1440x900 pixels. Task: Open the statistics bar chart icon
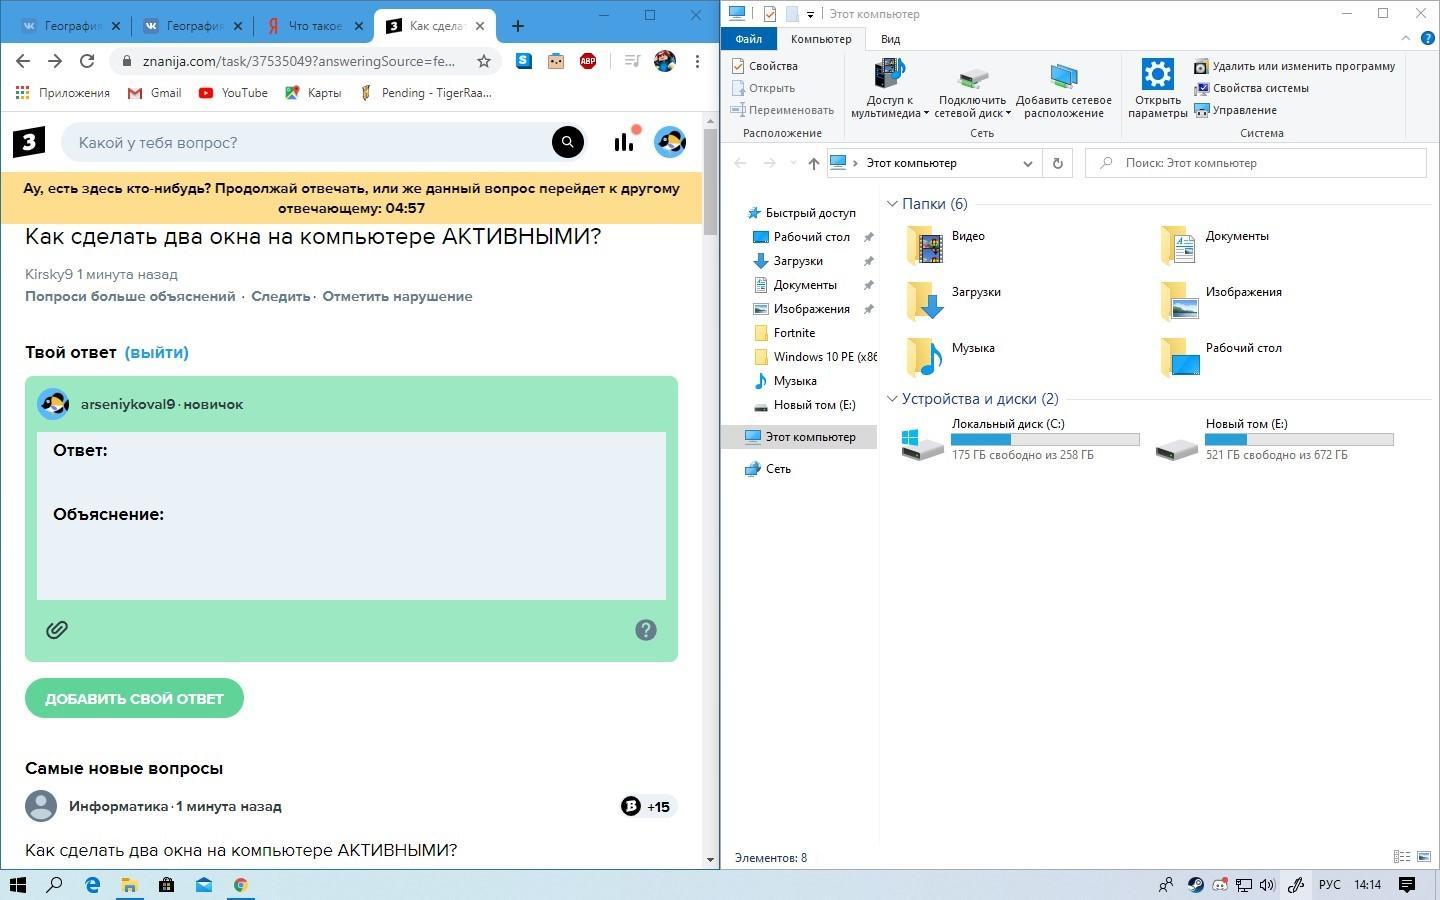[x=624, y=142]
